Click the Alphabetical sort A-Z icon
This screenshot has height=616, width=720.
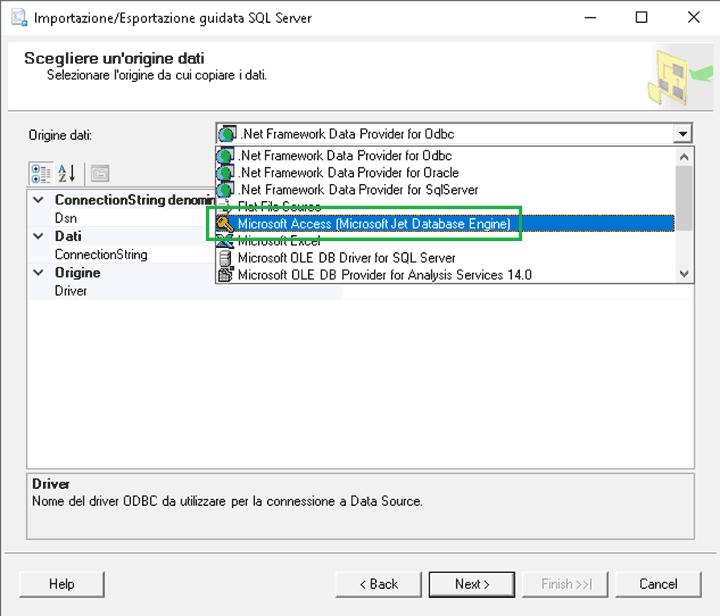pyautogui.click(x=67, y=174)
